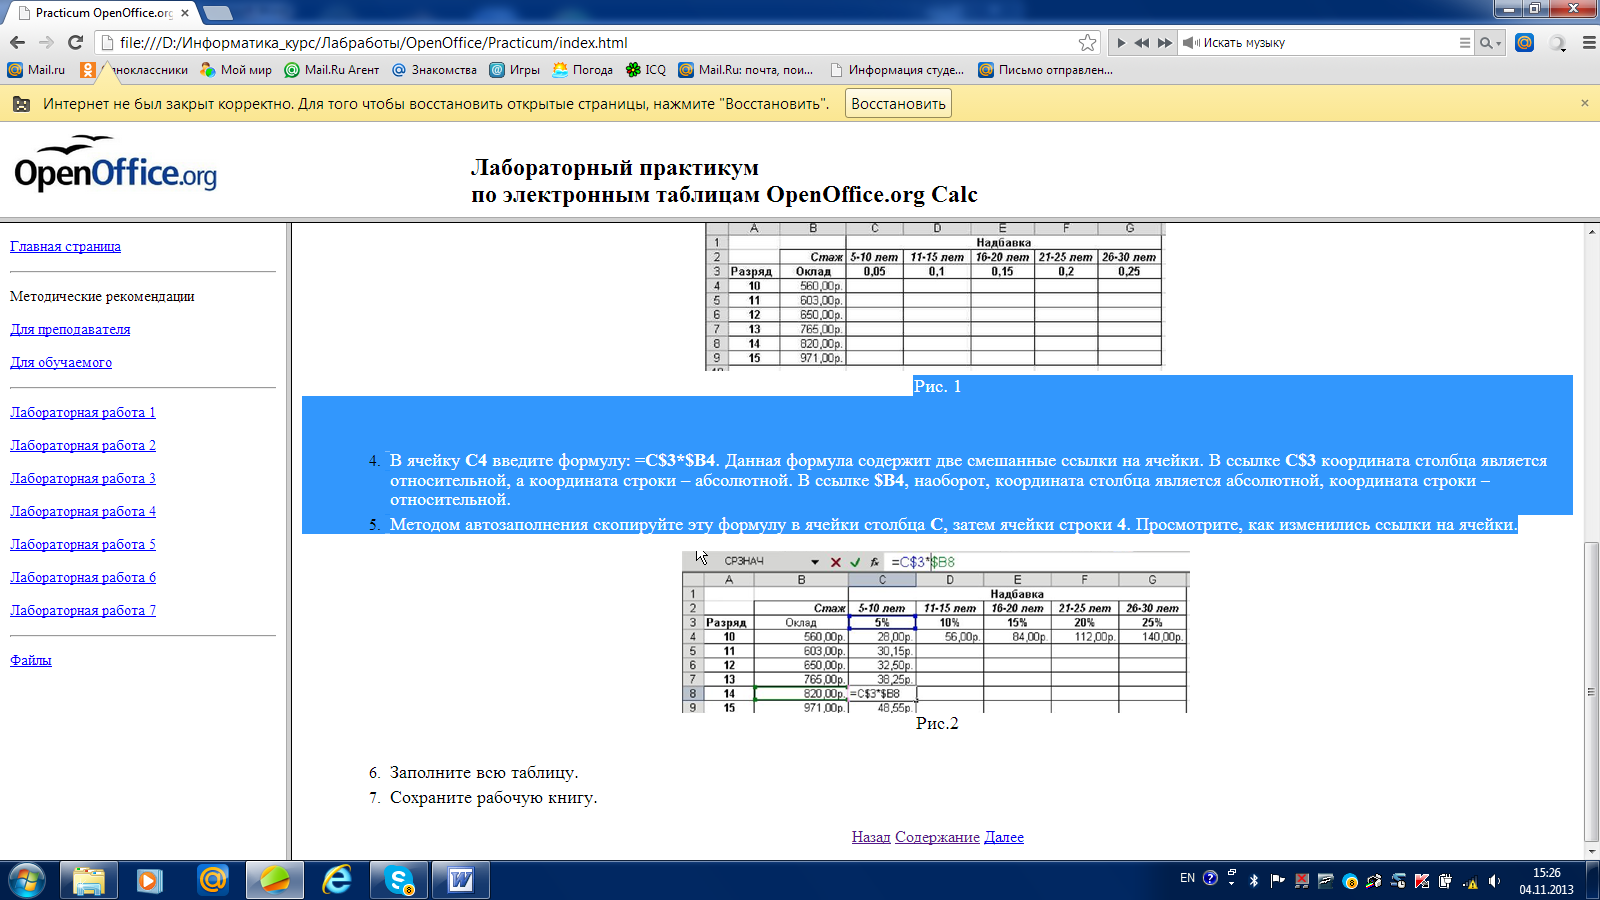
Task: Open the 'Письмо отправлен...' bookmark
Action: [1045, 70]
